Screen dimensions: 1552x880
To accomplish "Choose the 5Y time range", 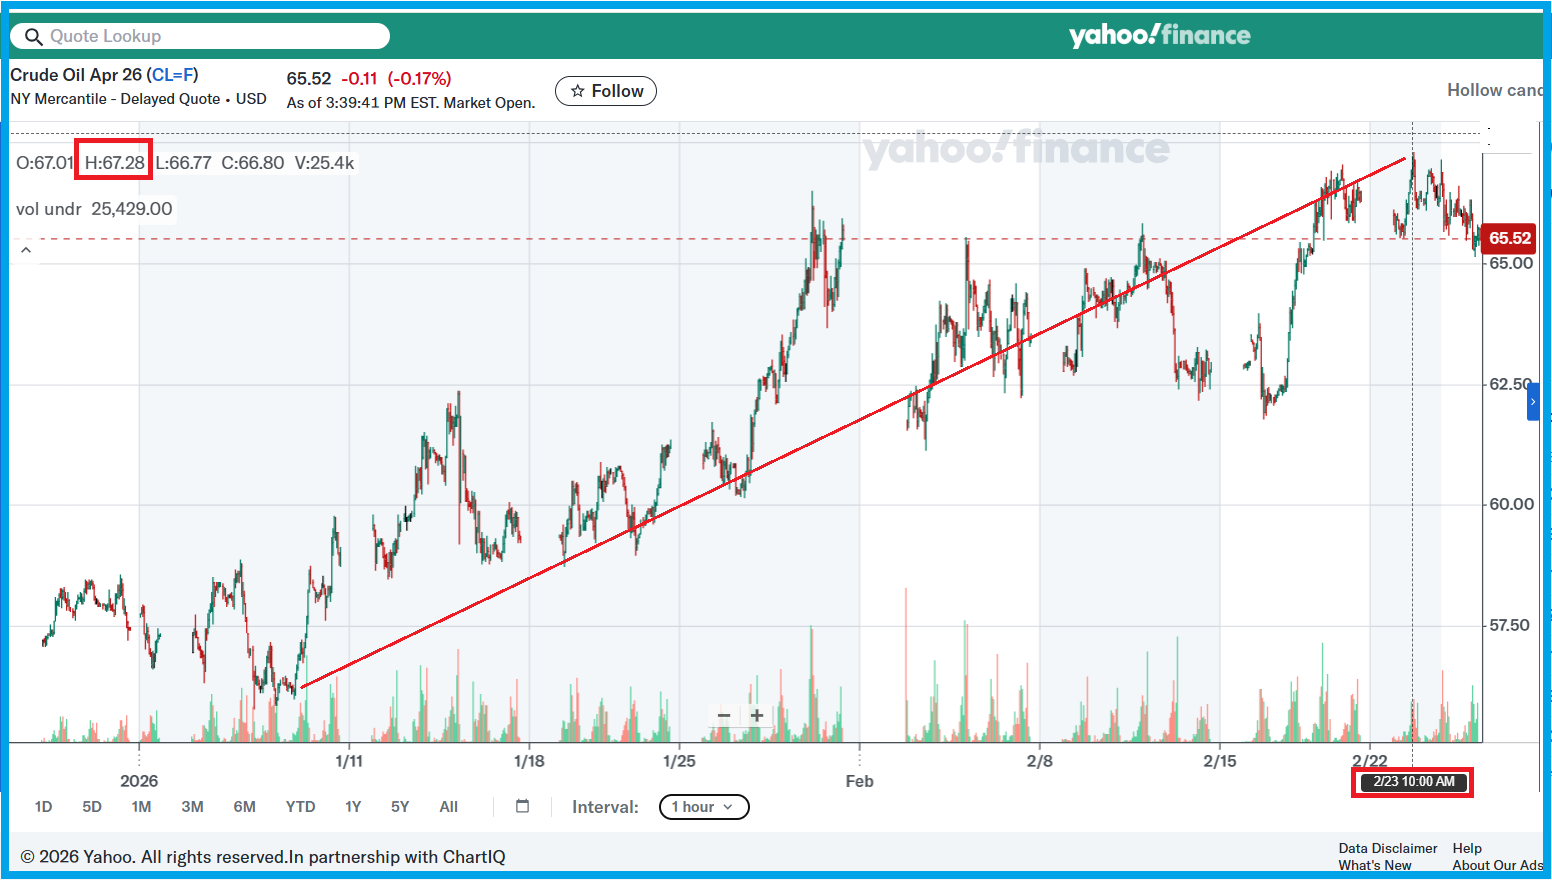I will (400, 807).
